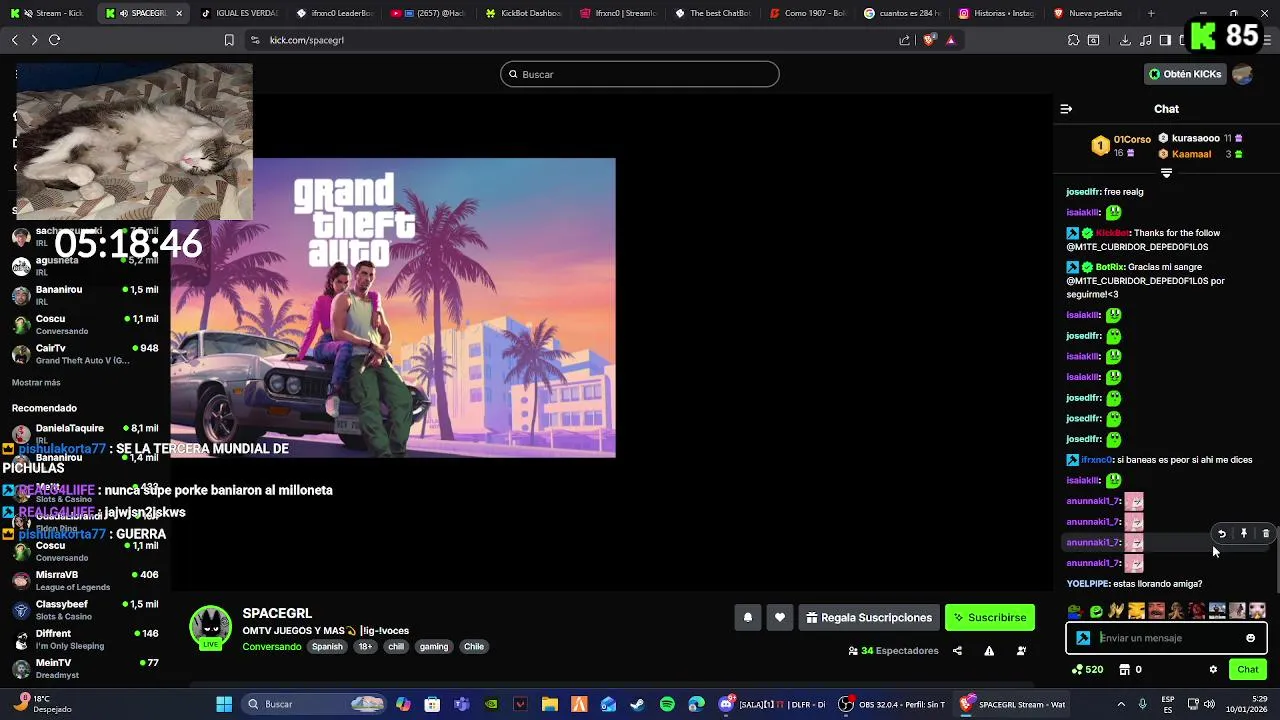Click the Brave Rewards triangle icon

(x=951, y=40)
